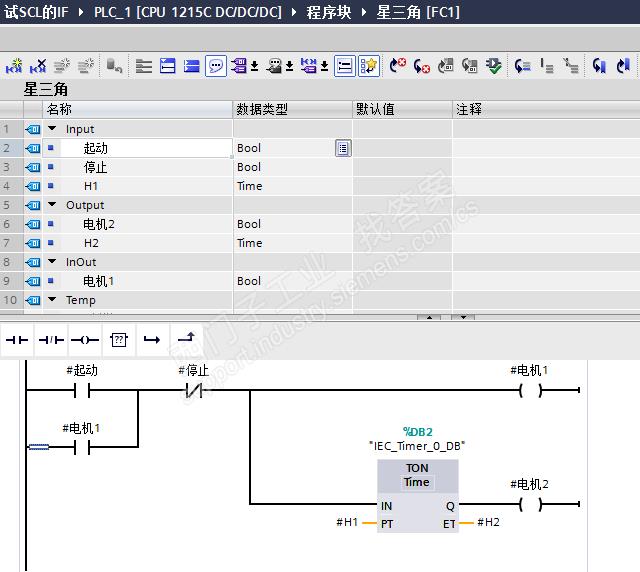Click the Open branch icon
This screenshot has height=572, width=640.
pos(152,340)
